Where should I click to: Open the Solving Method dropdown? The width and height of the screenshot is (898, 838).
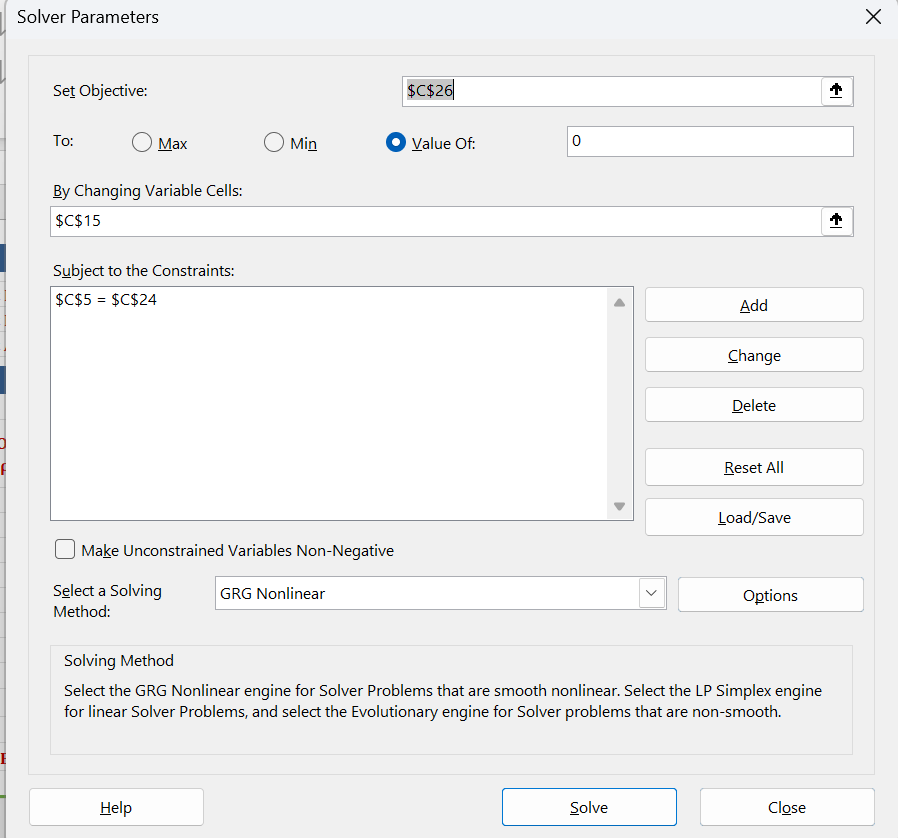(651, 593)
